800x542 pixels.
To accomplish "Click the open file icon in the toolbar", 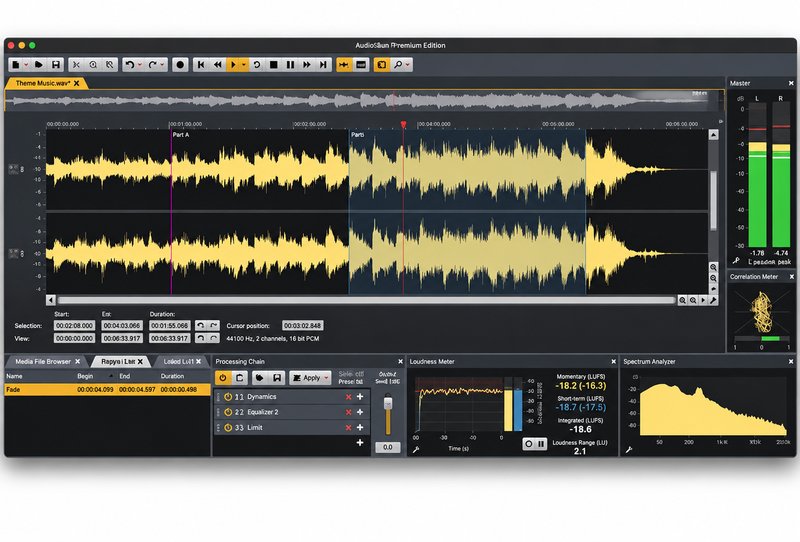I will (39, 65).
